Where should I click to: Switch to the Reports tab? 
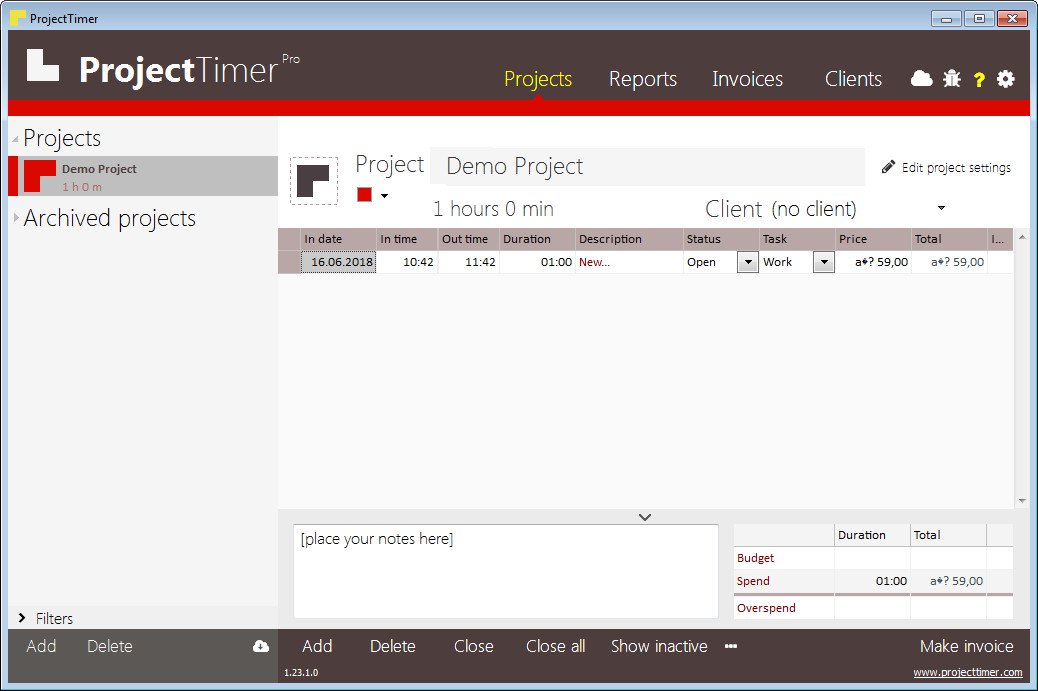[643, 79]
